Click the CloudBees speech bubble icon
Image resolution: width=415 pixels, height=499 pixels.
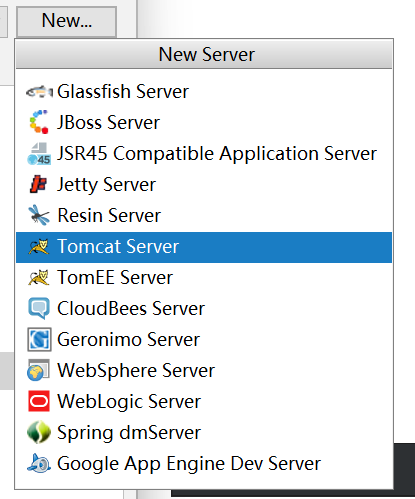click(39, 308)
